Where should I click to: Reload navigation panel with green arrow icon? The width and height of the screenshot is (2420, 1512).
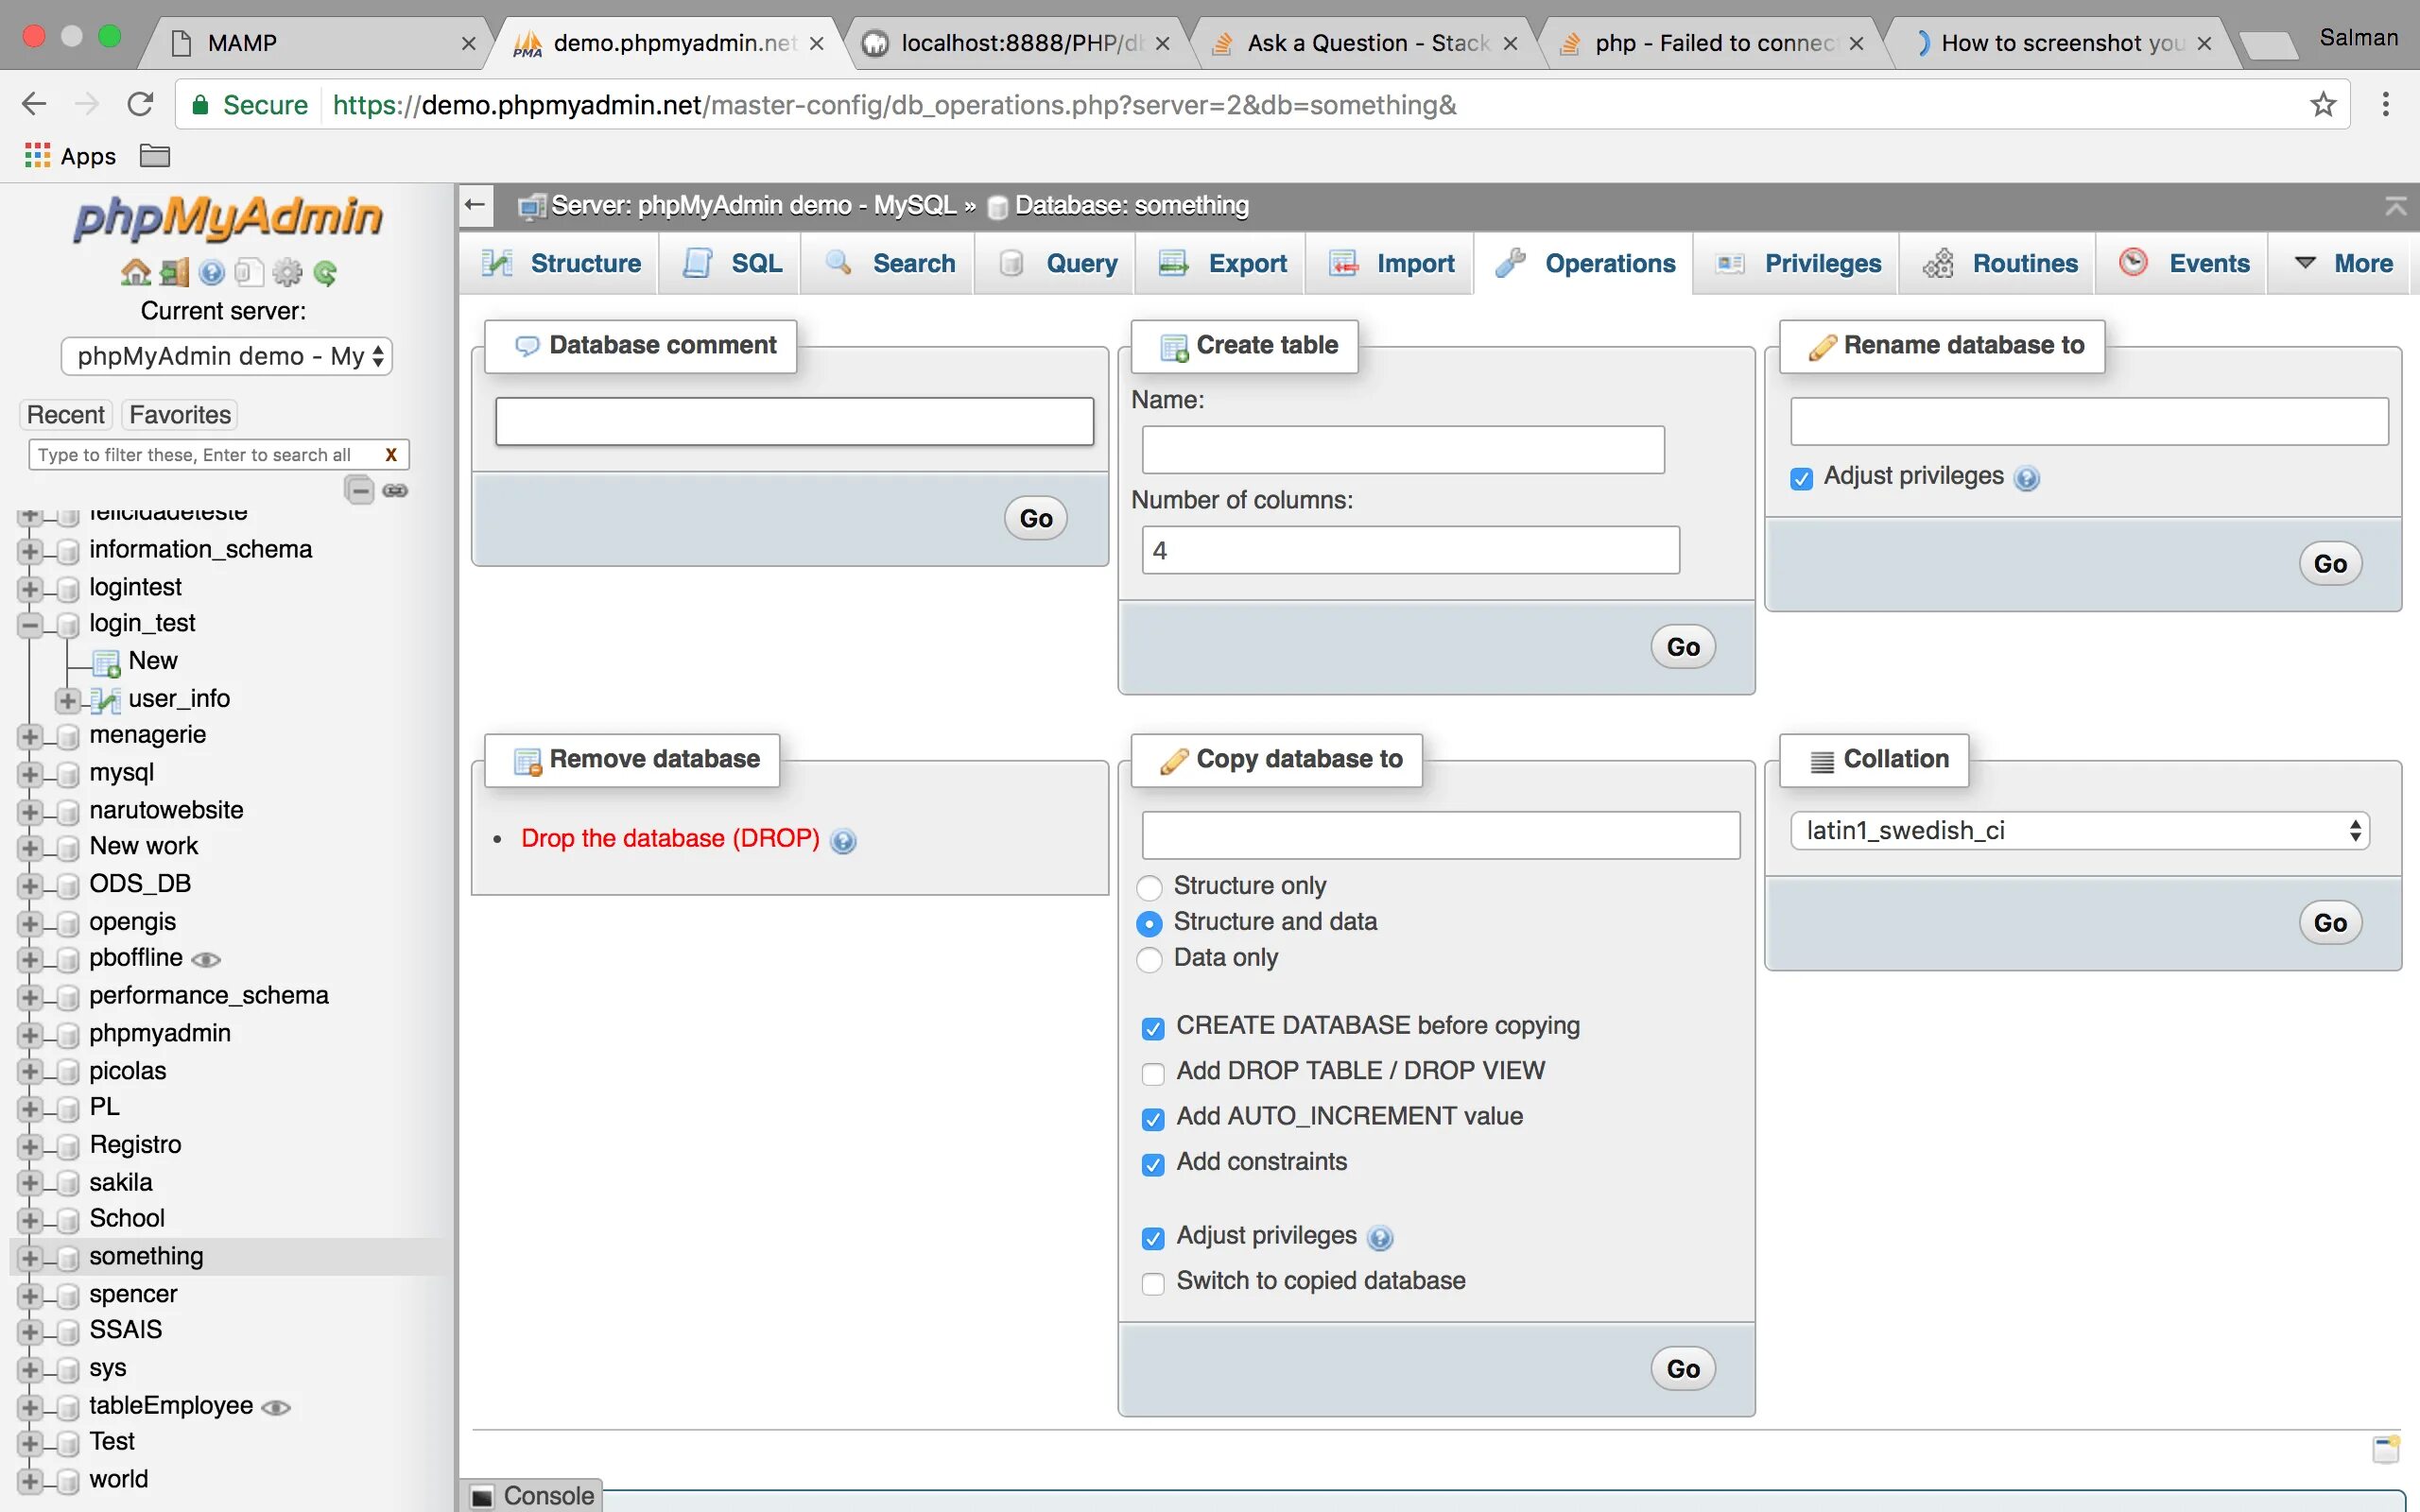tap(325, 272)
